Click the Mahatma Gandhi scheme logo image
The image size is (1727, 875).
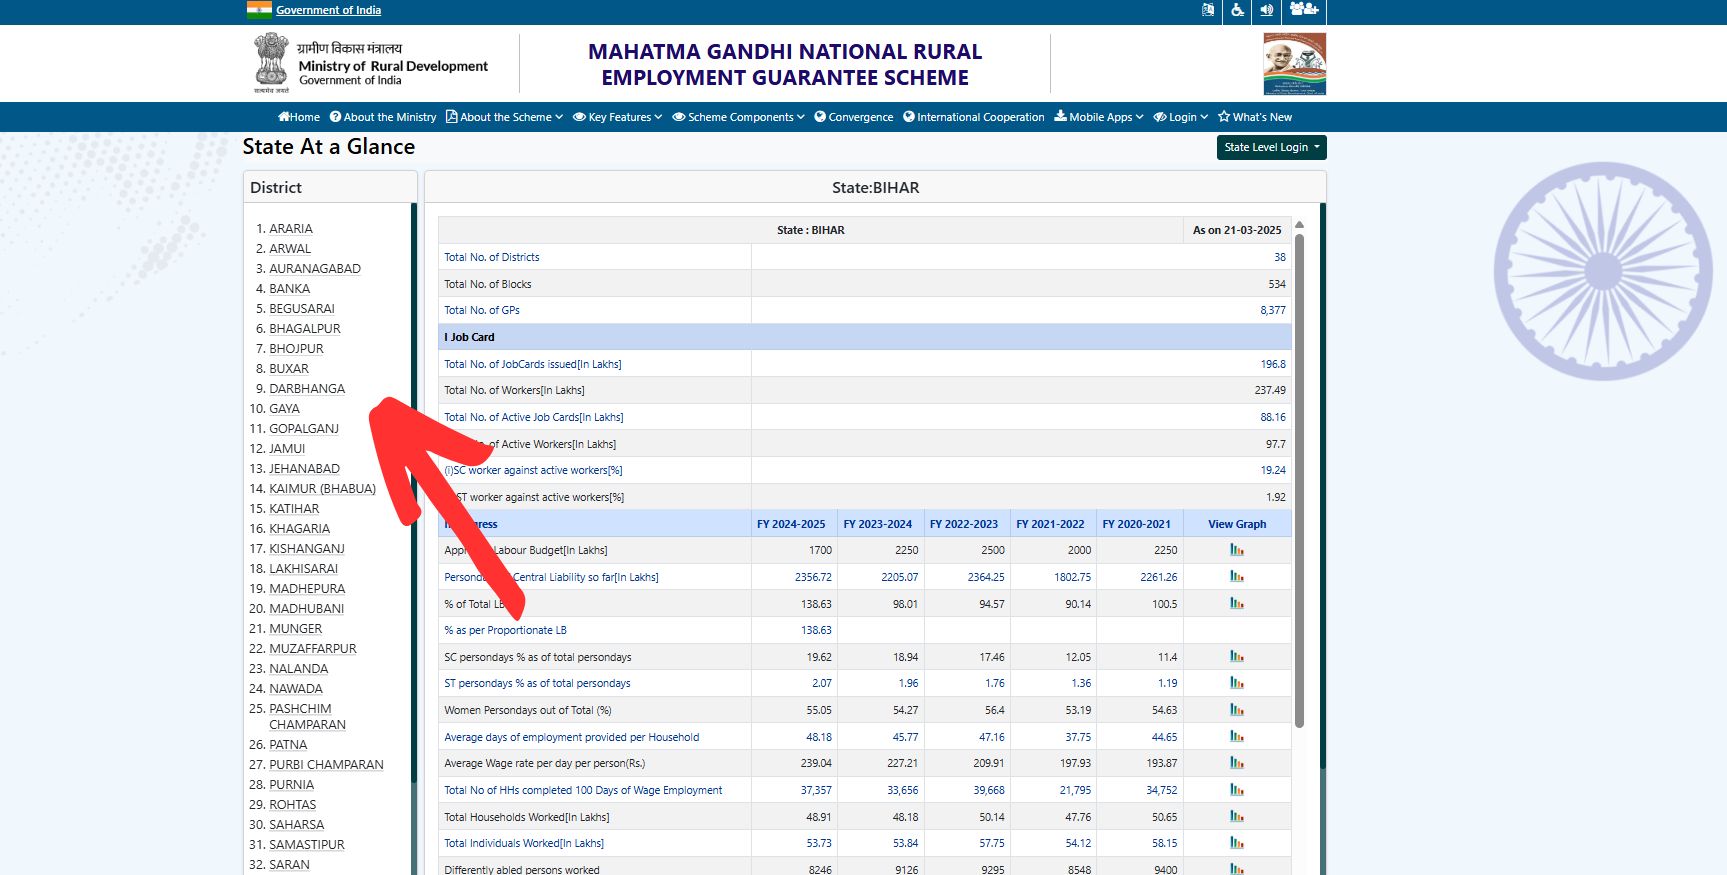[1294, 64]
